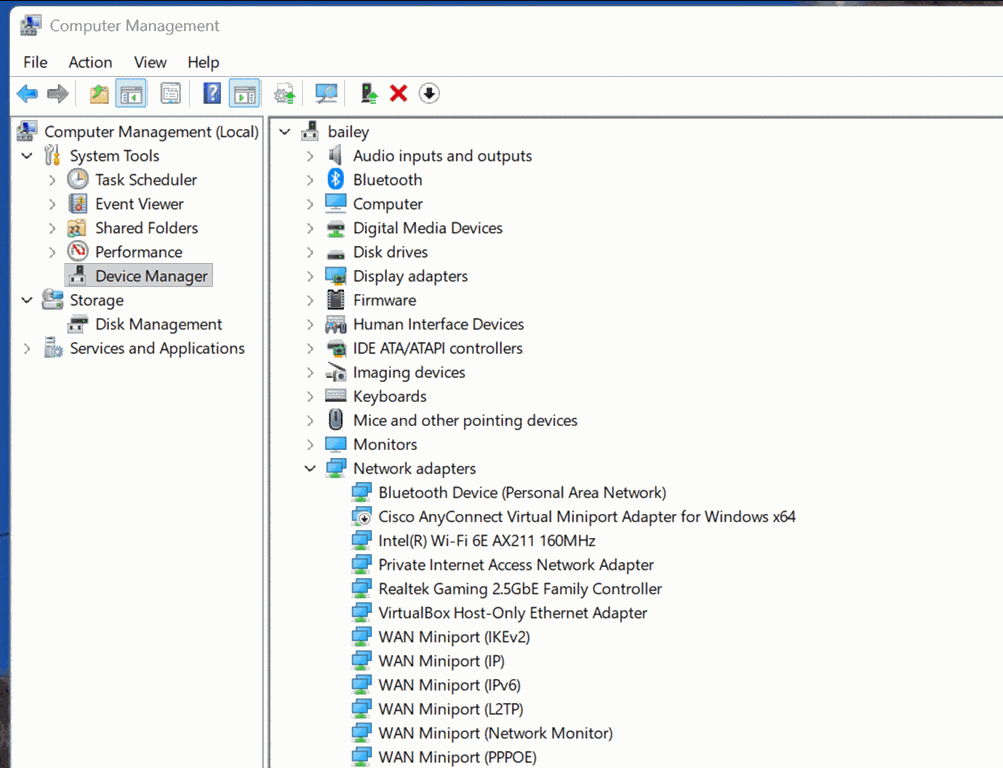Click the Mice and other pointing devices icon
Image resolution: width=1003 pixels, height=768 pixels.
click(x=336, y=420)
